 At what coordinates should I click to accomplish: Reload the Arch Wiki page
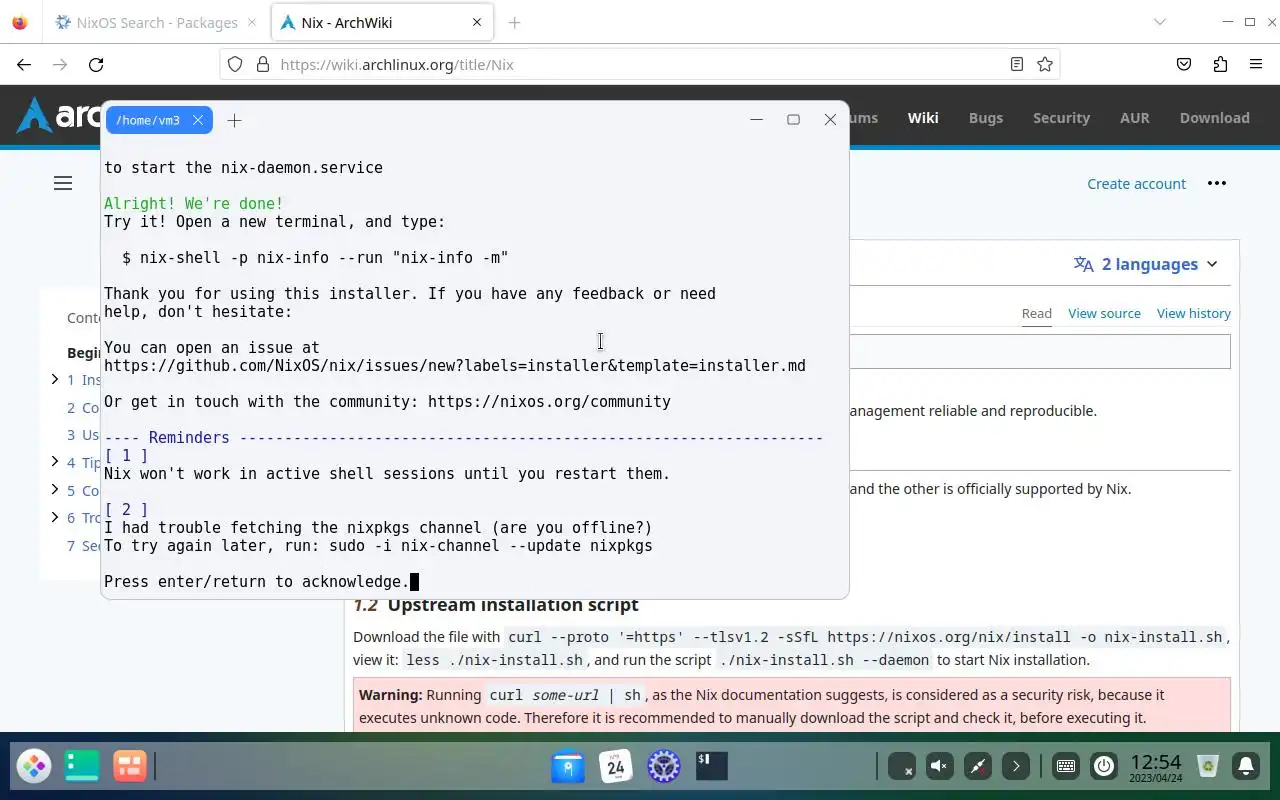tap(96, 64)
